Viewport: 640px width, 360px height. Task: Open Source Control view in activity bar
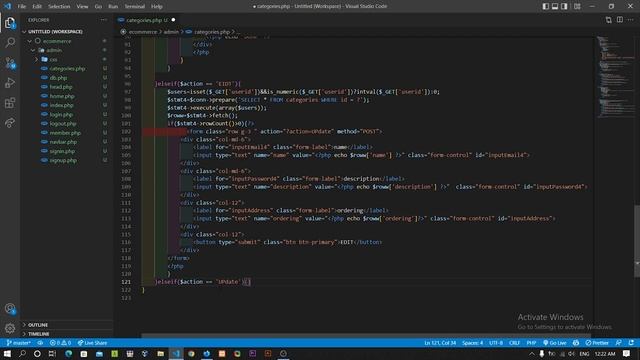tap(10, 63)
